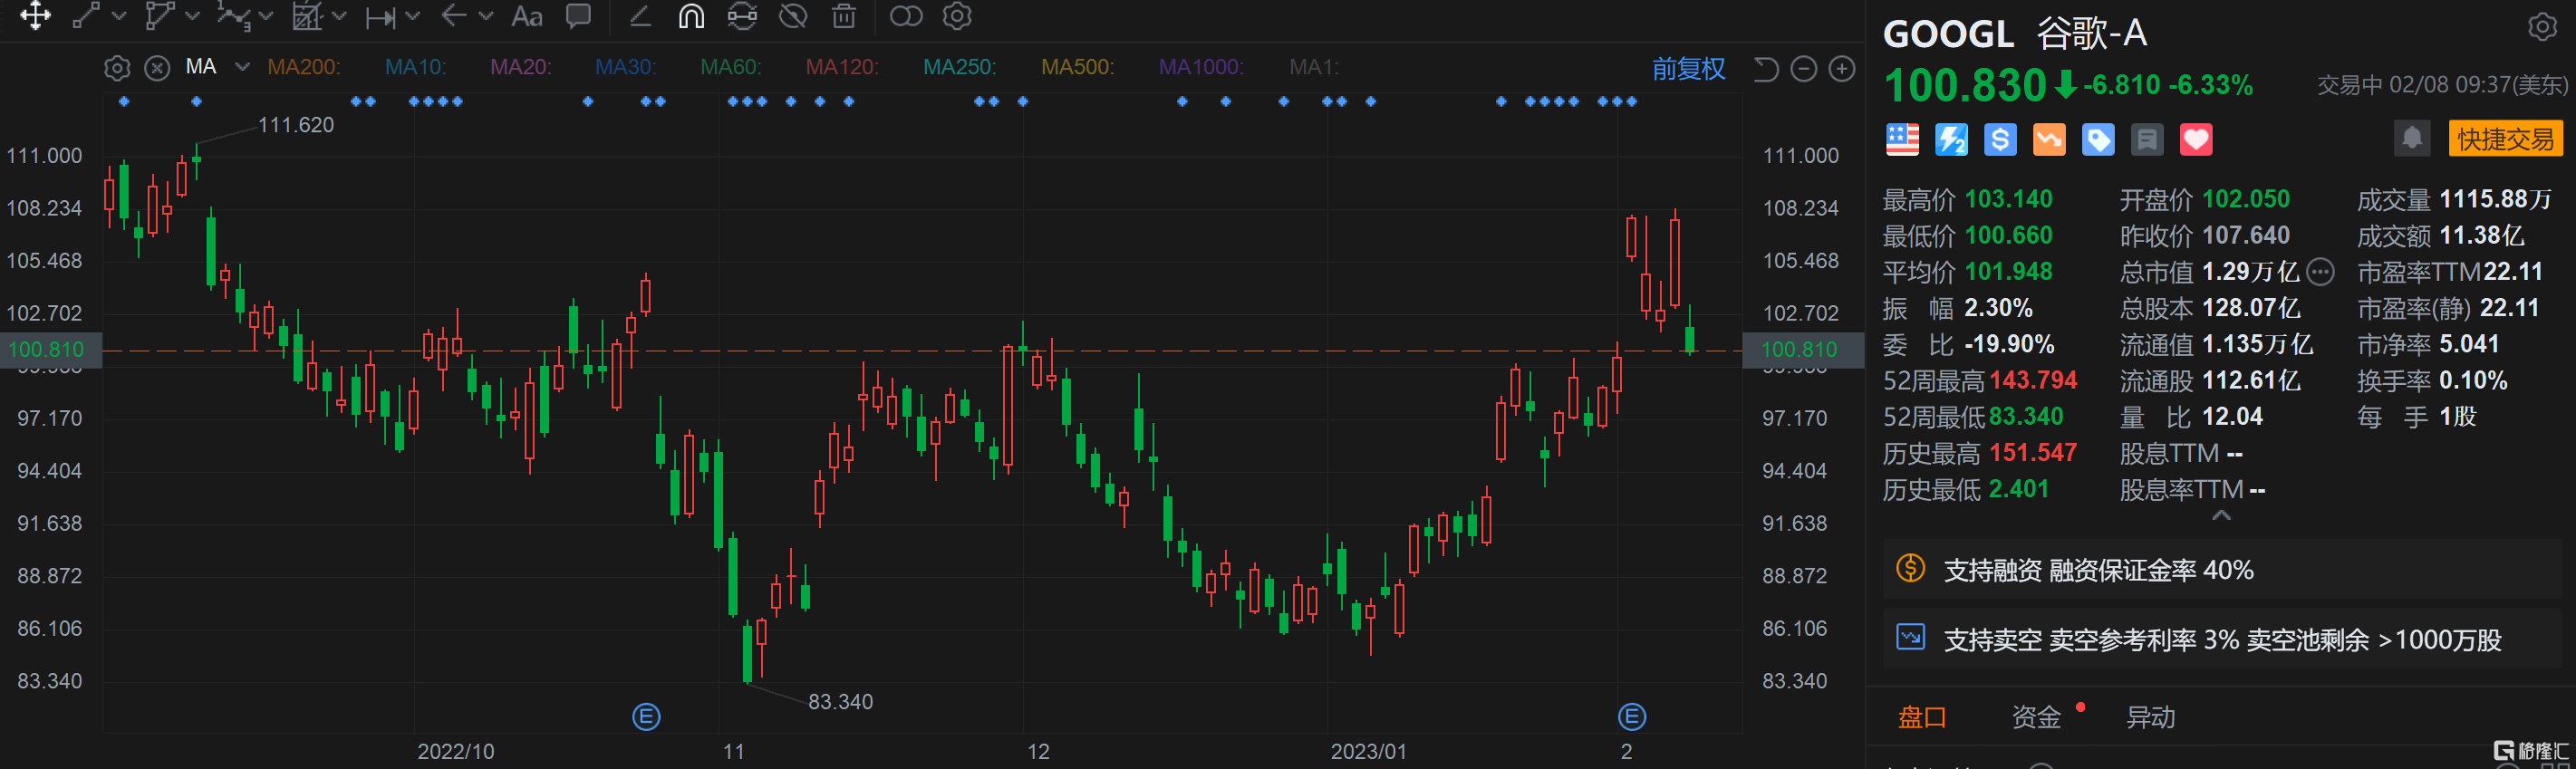Screen dimensions: 2576x769
Task: Click the red heart favorite icon
Action: [x=2196, y=140]
